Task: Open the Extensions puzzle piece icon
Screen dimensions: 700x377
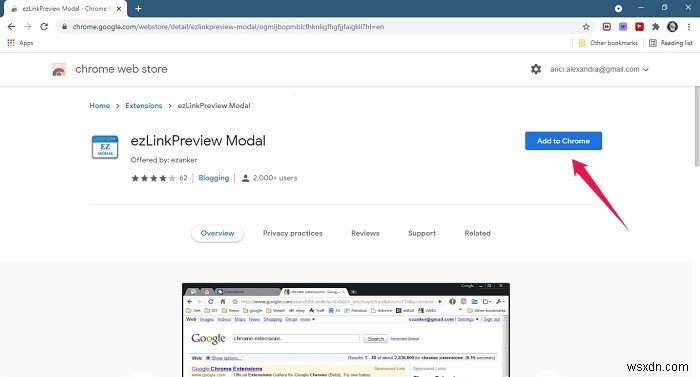Action: point(655,27)
